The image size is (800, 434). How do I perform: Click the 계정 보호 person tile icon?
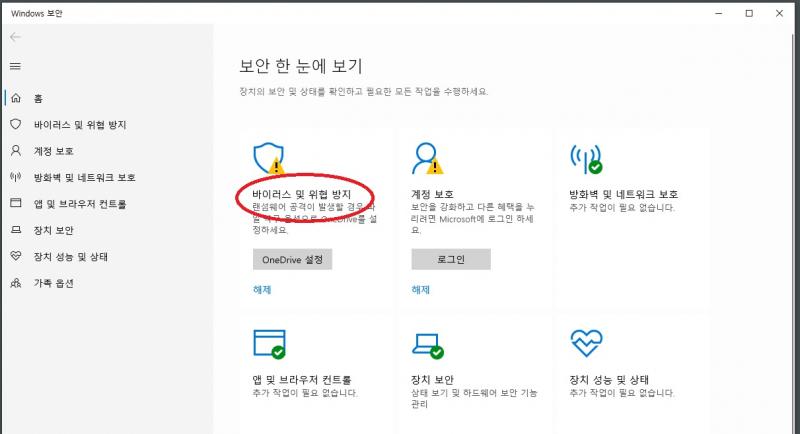426,157
